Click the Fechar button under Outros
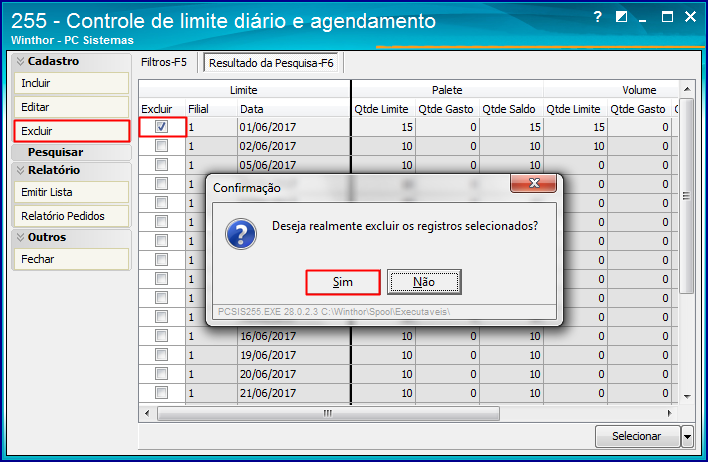708x462 pixels. pos(71,259)
